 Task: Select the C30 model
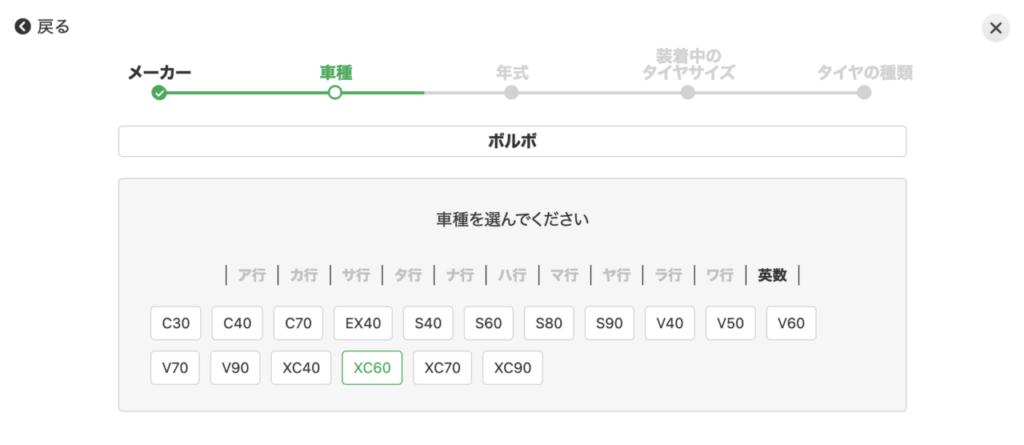pyautogui.click(x=176, y=323)
